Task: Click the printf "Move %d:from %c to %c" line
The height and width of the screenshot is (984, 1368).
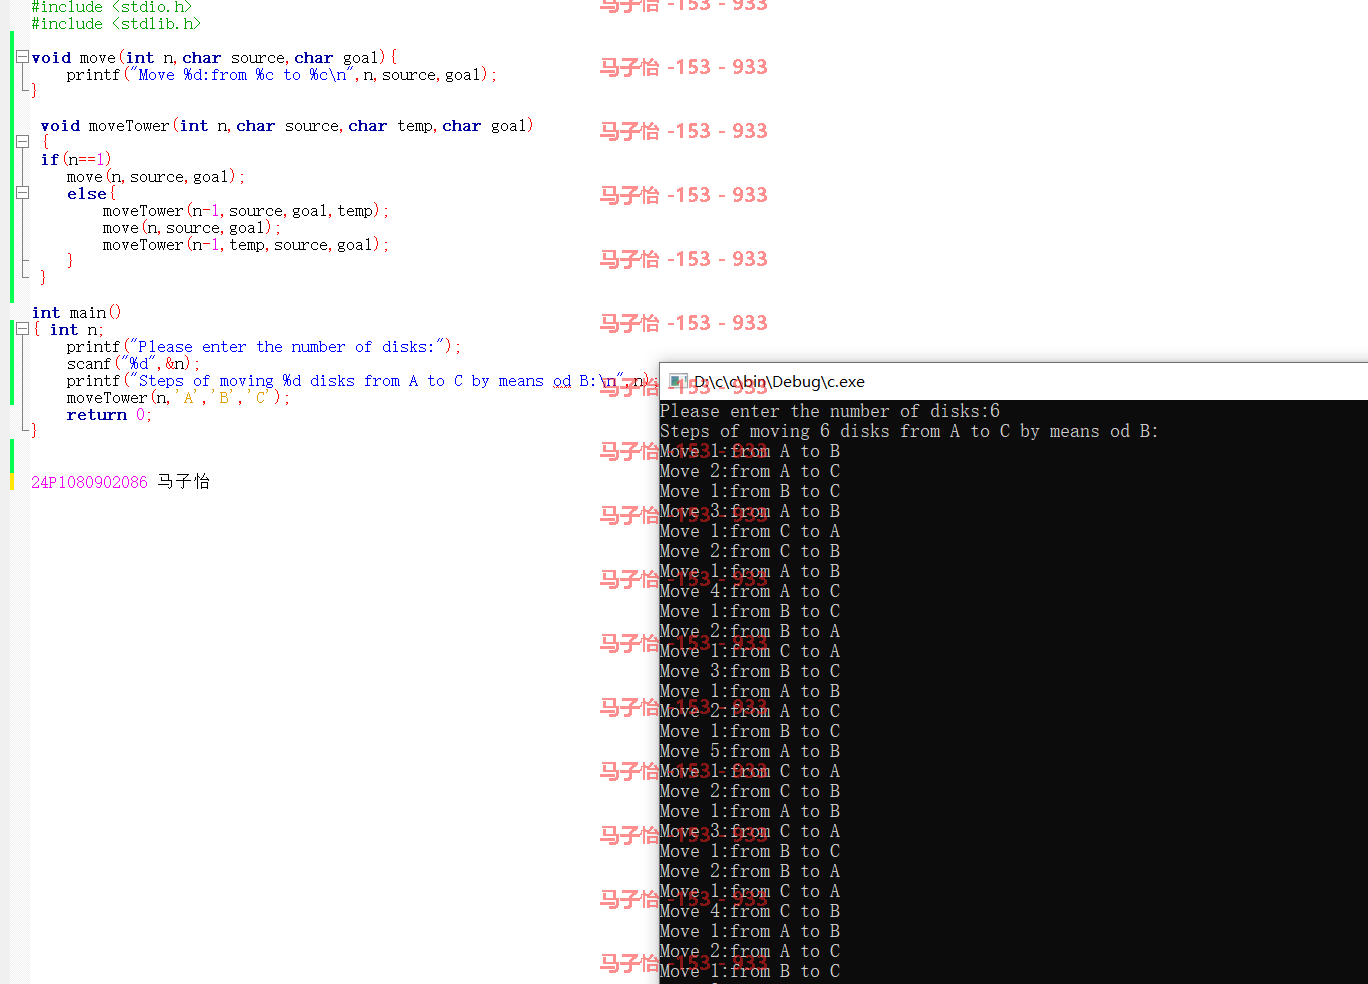Action: pyautogui.click(x=281, y=75)
